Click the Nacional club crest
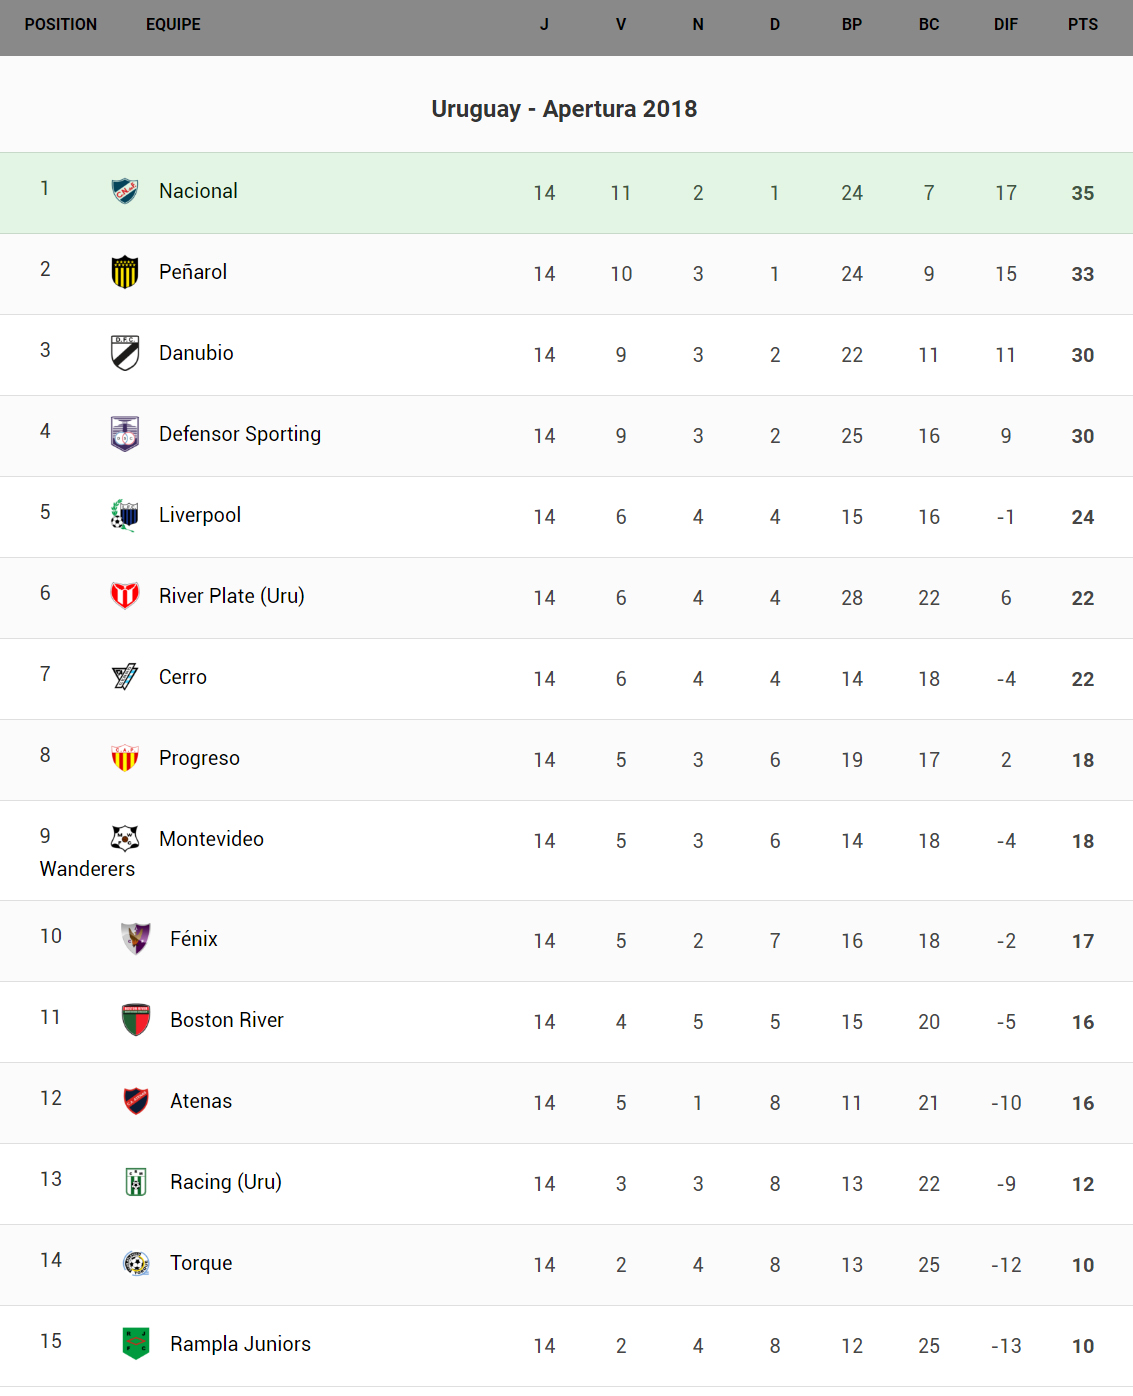The height and width of the screenshot is (1396, 1133). 125,190
